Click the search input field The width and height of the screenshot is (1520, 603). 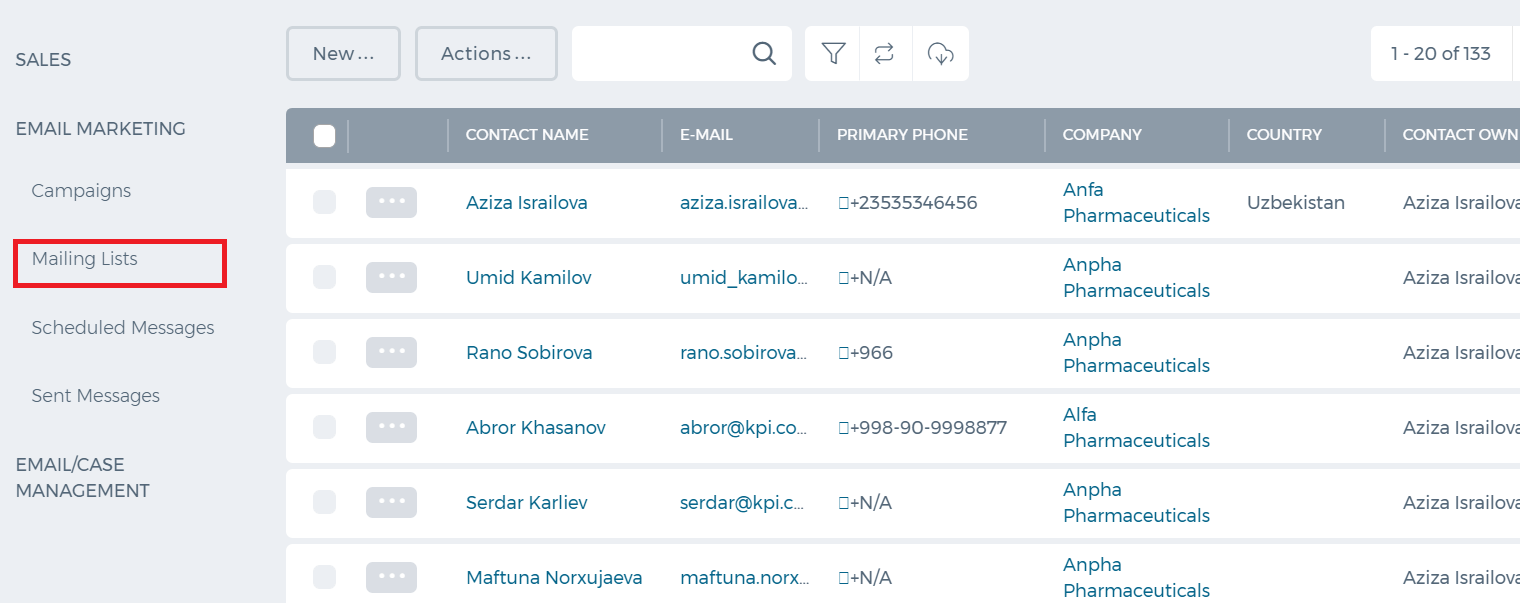(661, 54)
